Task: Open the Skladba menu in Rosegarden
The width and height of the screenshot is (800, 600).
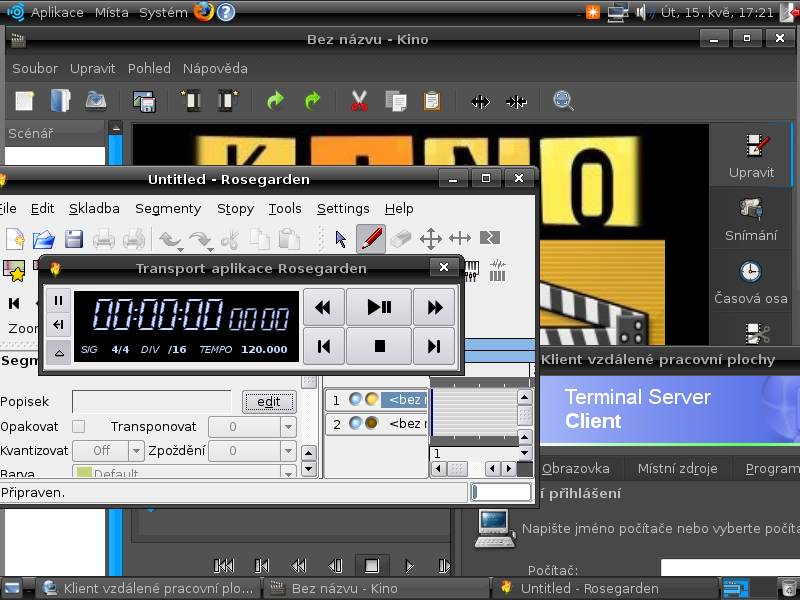Action: click(x=94, y=209)
